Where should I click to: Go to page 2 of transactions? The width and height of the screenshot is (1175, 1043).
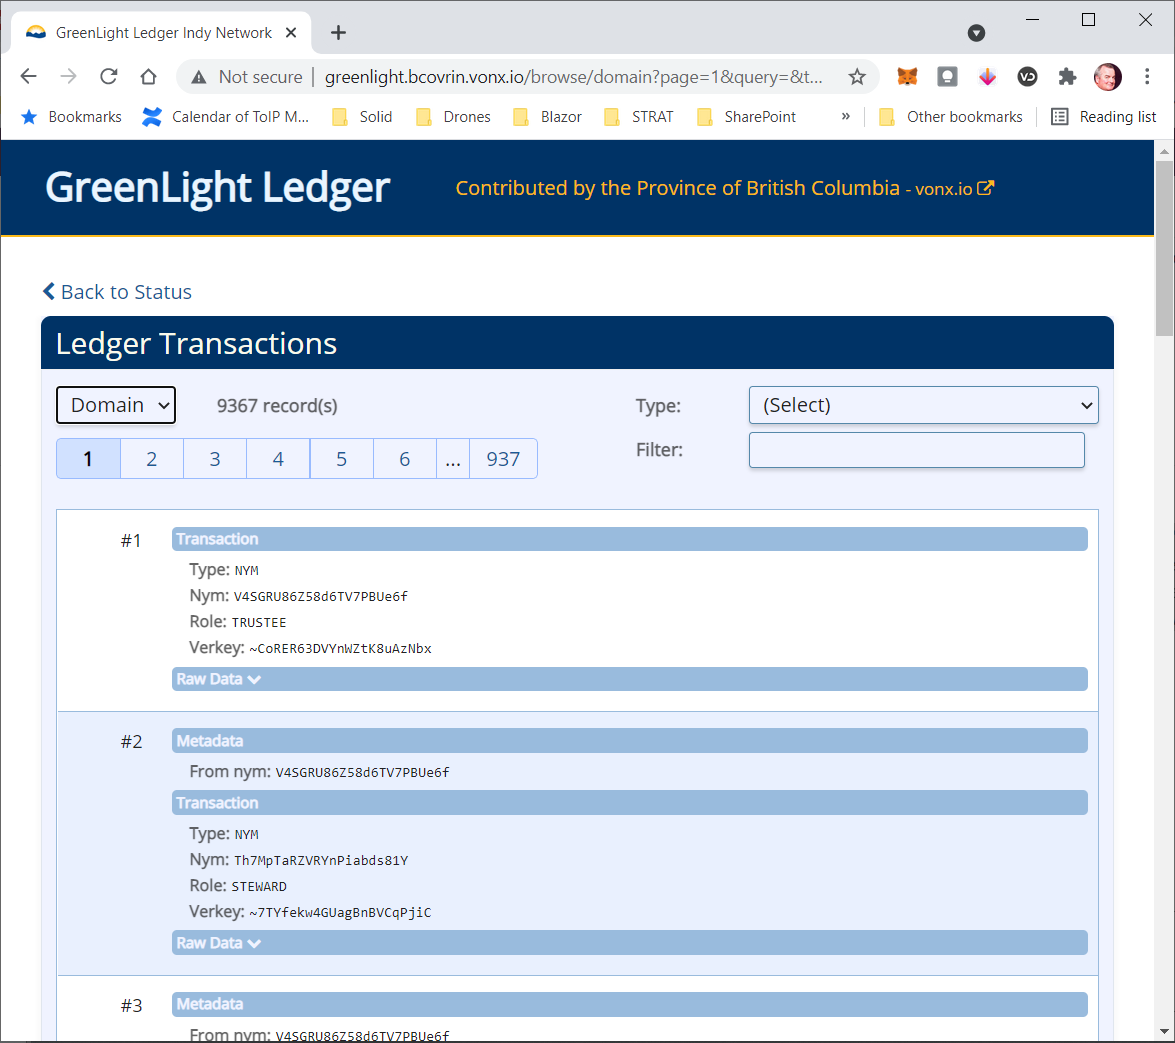click(152, 459)
